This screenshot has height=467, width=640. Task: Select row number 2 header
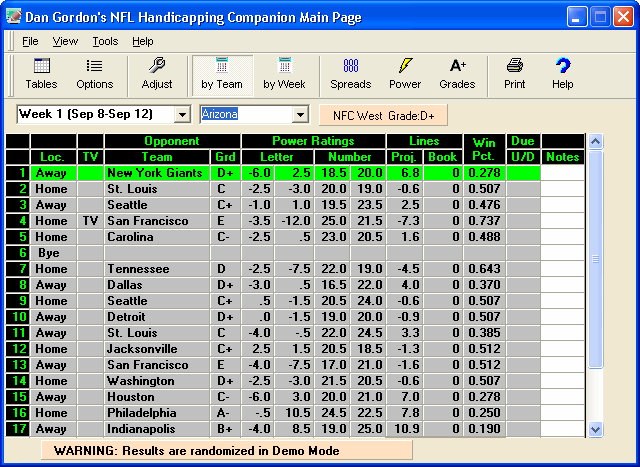coord(18,189)
